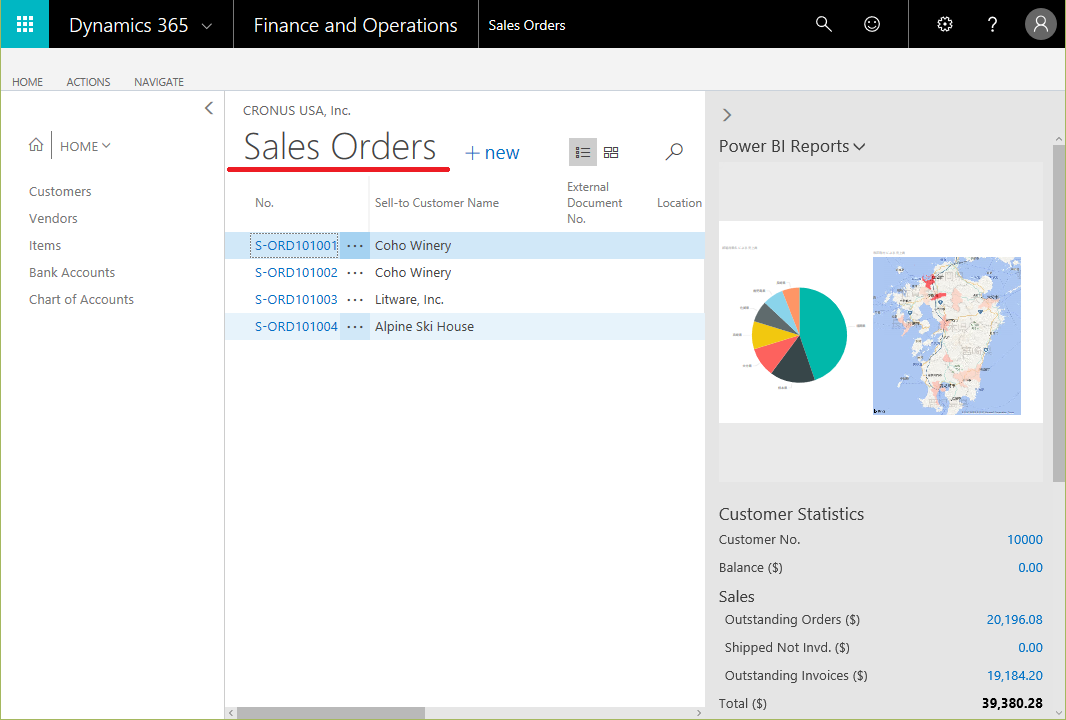Open row menu for S-ORD101003
This screenshot has height=720, width=1066.
pos(355,300)
